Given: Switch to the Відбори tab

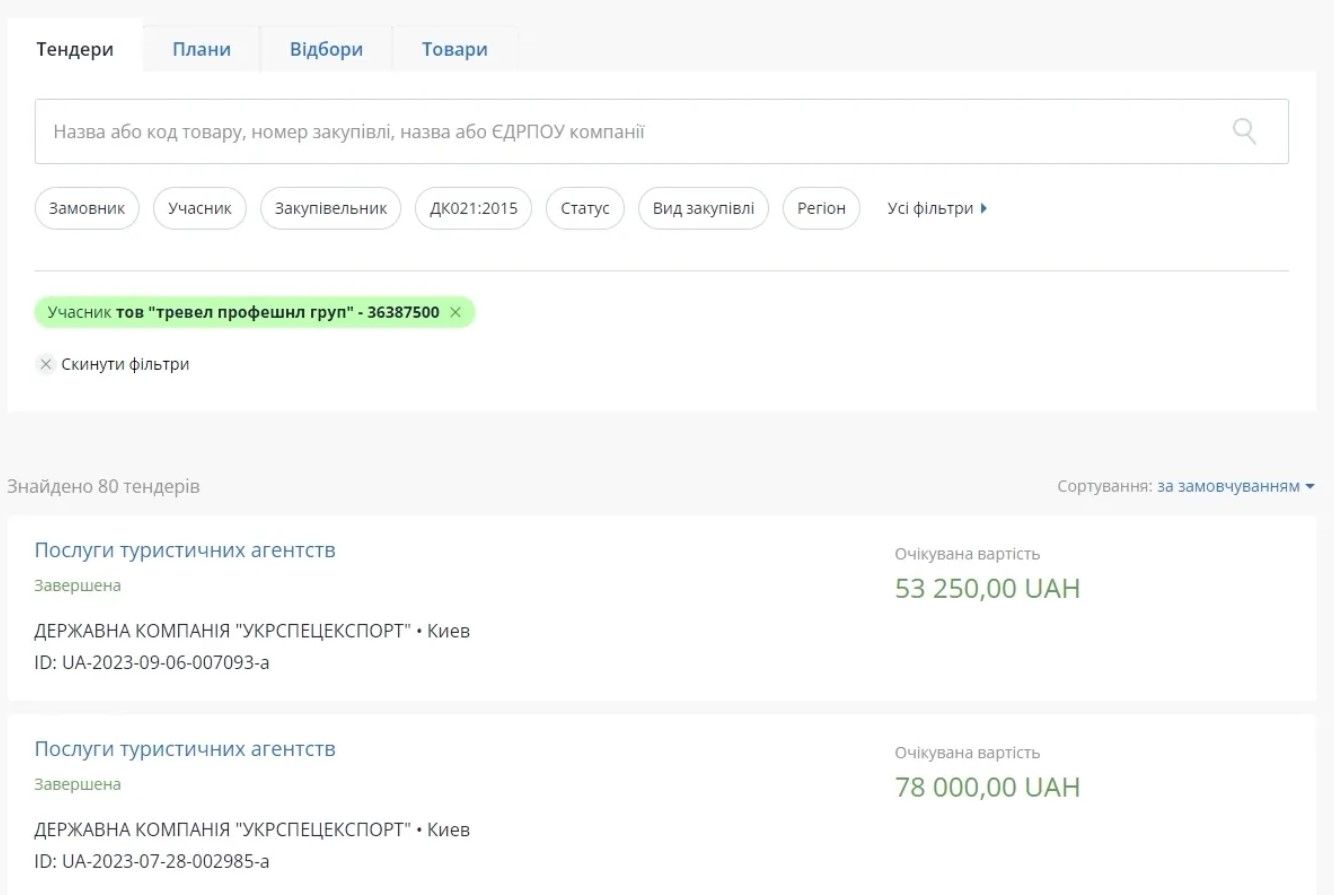Looking at the screenshot, I should coord(326,49).
